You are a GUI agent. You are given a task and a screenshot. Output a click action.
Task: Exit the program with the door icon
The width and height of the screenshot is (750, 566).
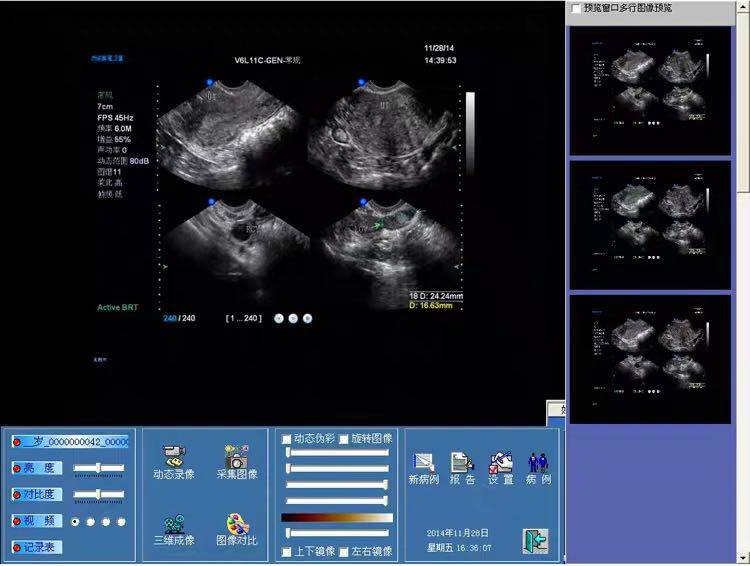(535, 541)
